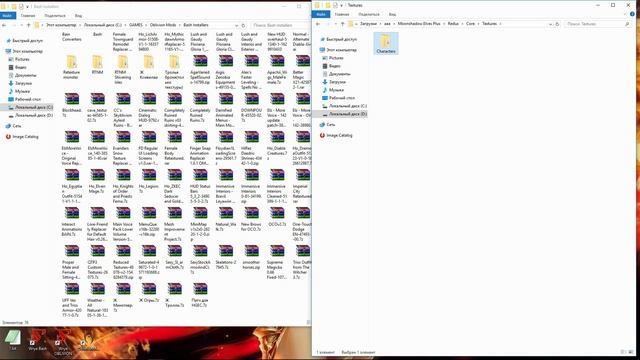Select the Supreme Magicka archive

click(x=277, y=262)
